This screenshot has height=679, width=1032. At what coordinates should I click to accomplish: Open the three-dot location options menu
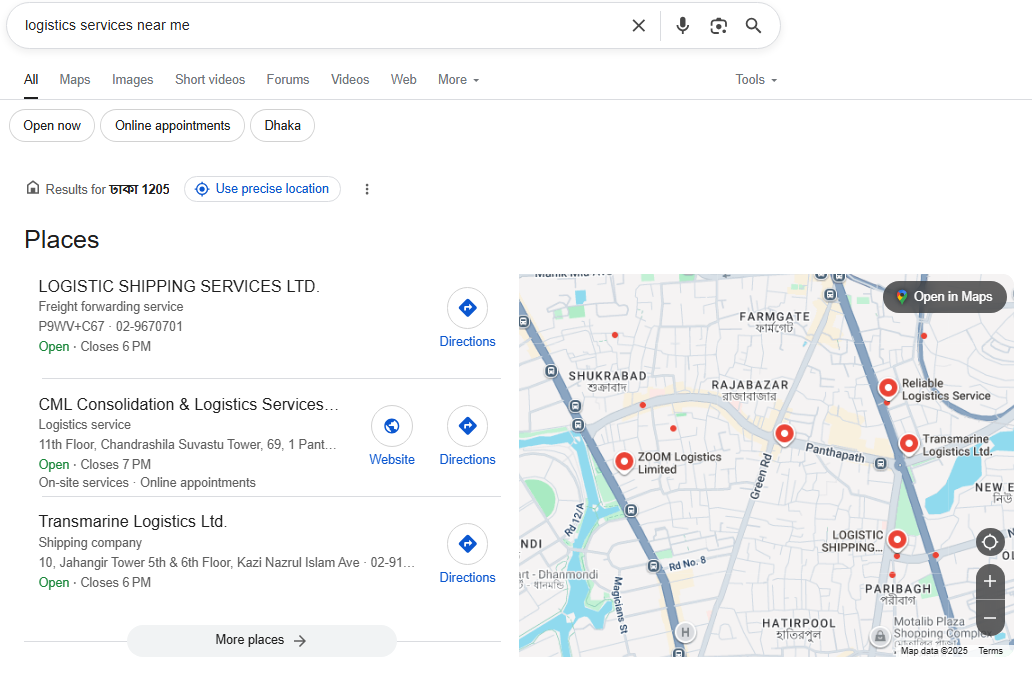(x=367, y=189)
